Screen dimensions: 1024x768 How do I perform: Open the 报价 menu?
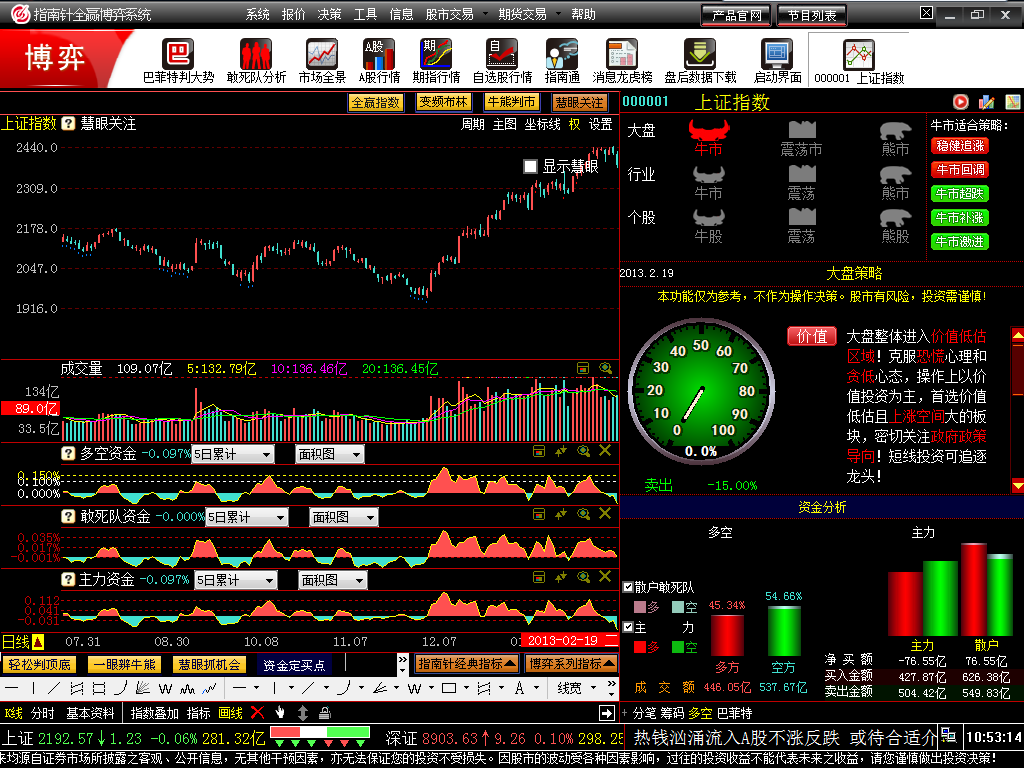pos(293,14)
